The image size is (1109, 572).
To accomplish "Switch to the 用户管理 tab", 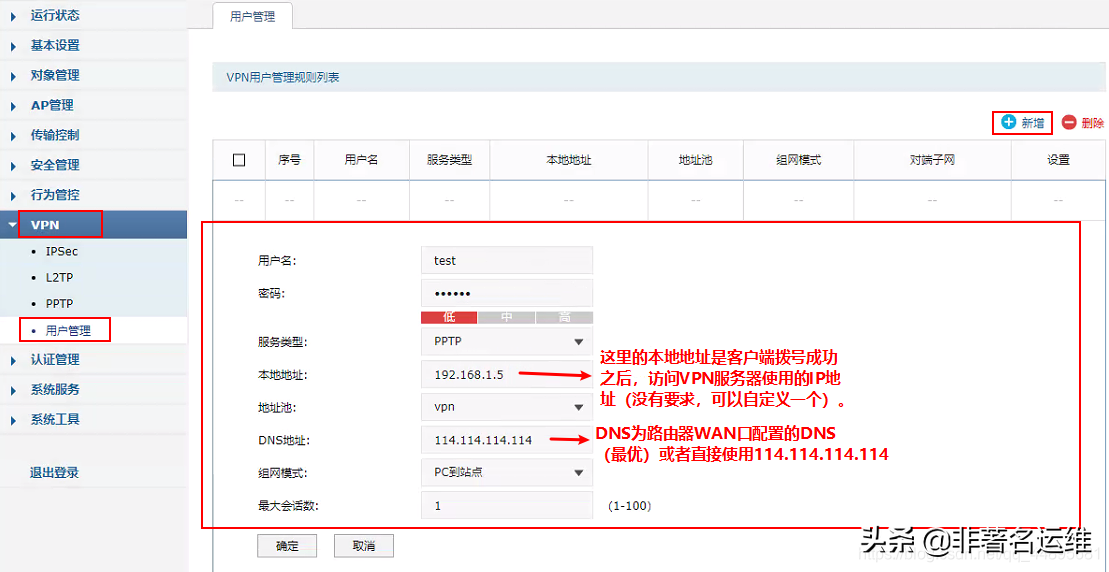I will (252, 16).
